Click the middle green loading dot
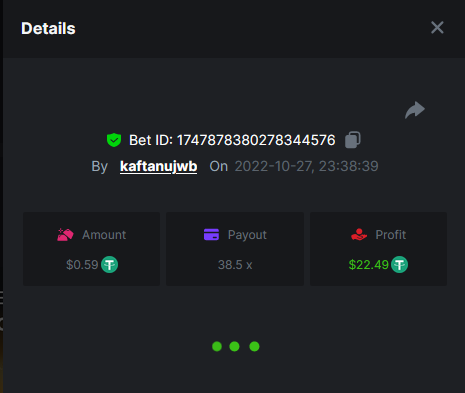This screenshot has width=465, height=393. click(x=234, y=346)
